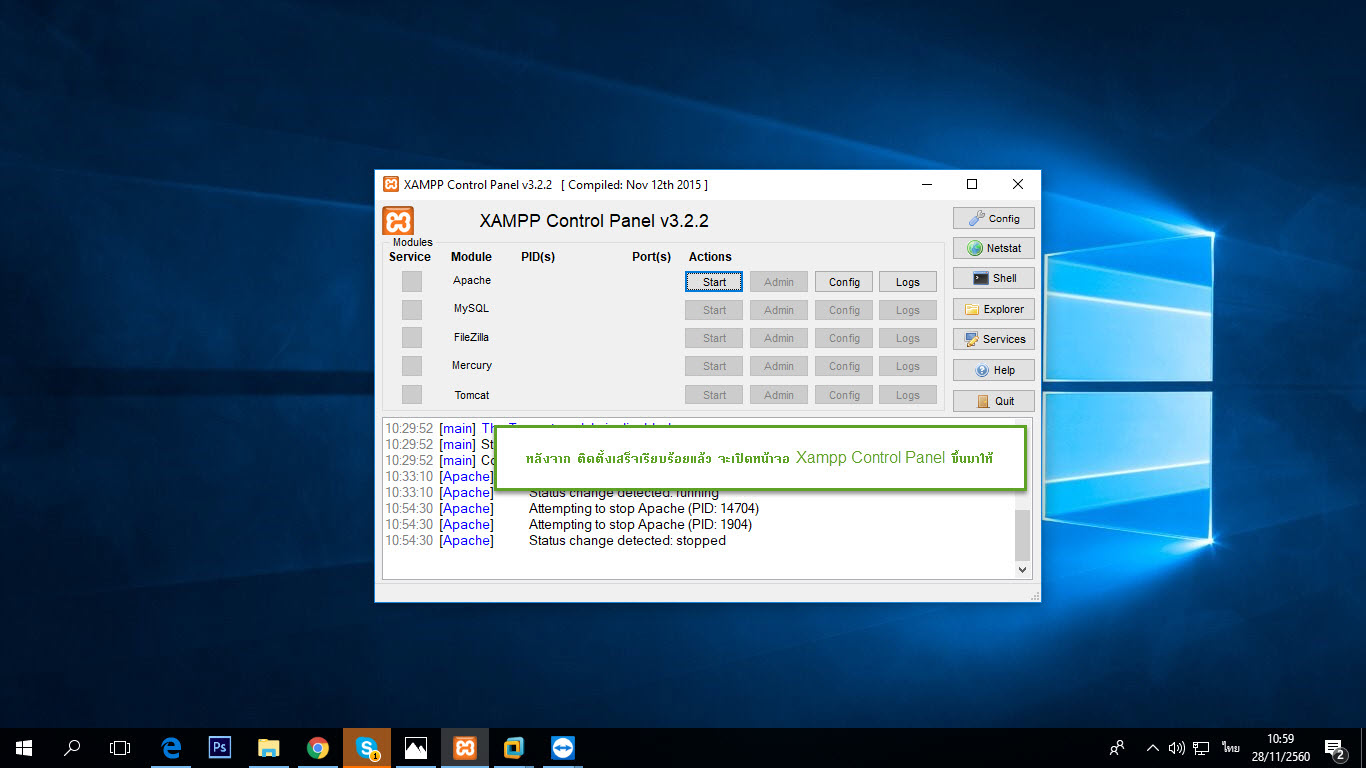Open File Explorer from the taskbar
The image size is (1366, 768).
coord(269,748)
